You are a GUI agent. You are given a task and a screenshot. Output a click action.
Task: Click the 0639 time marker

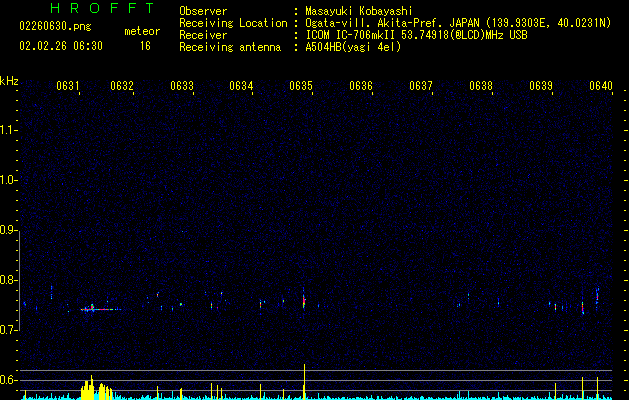tap(541, 85)
